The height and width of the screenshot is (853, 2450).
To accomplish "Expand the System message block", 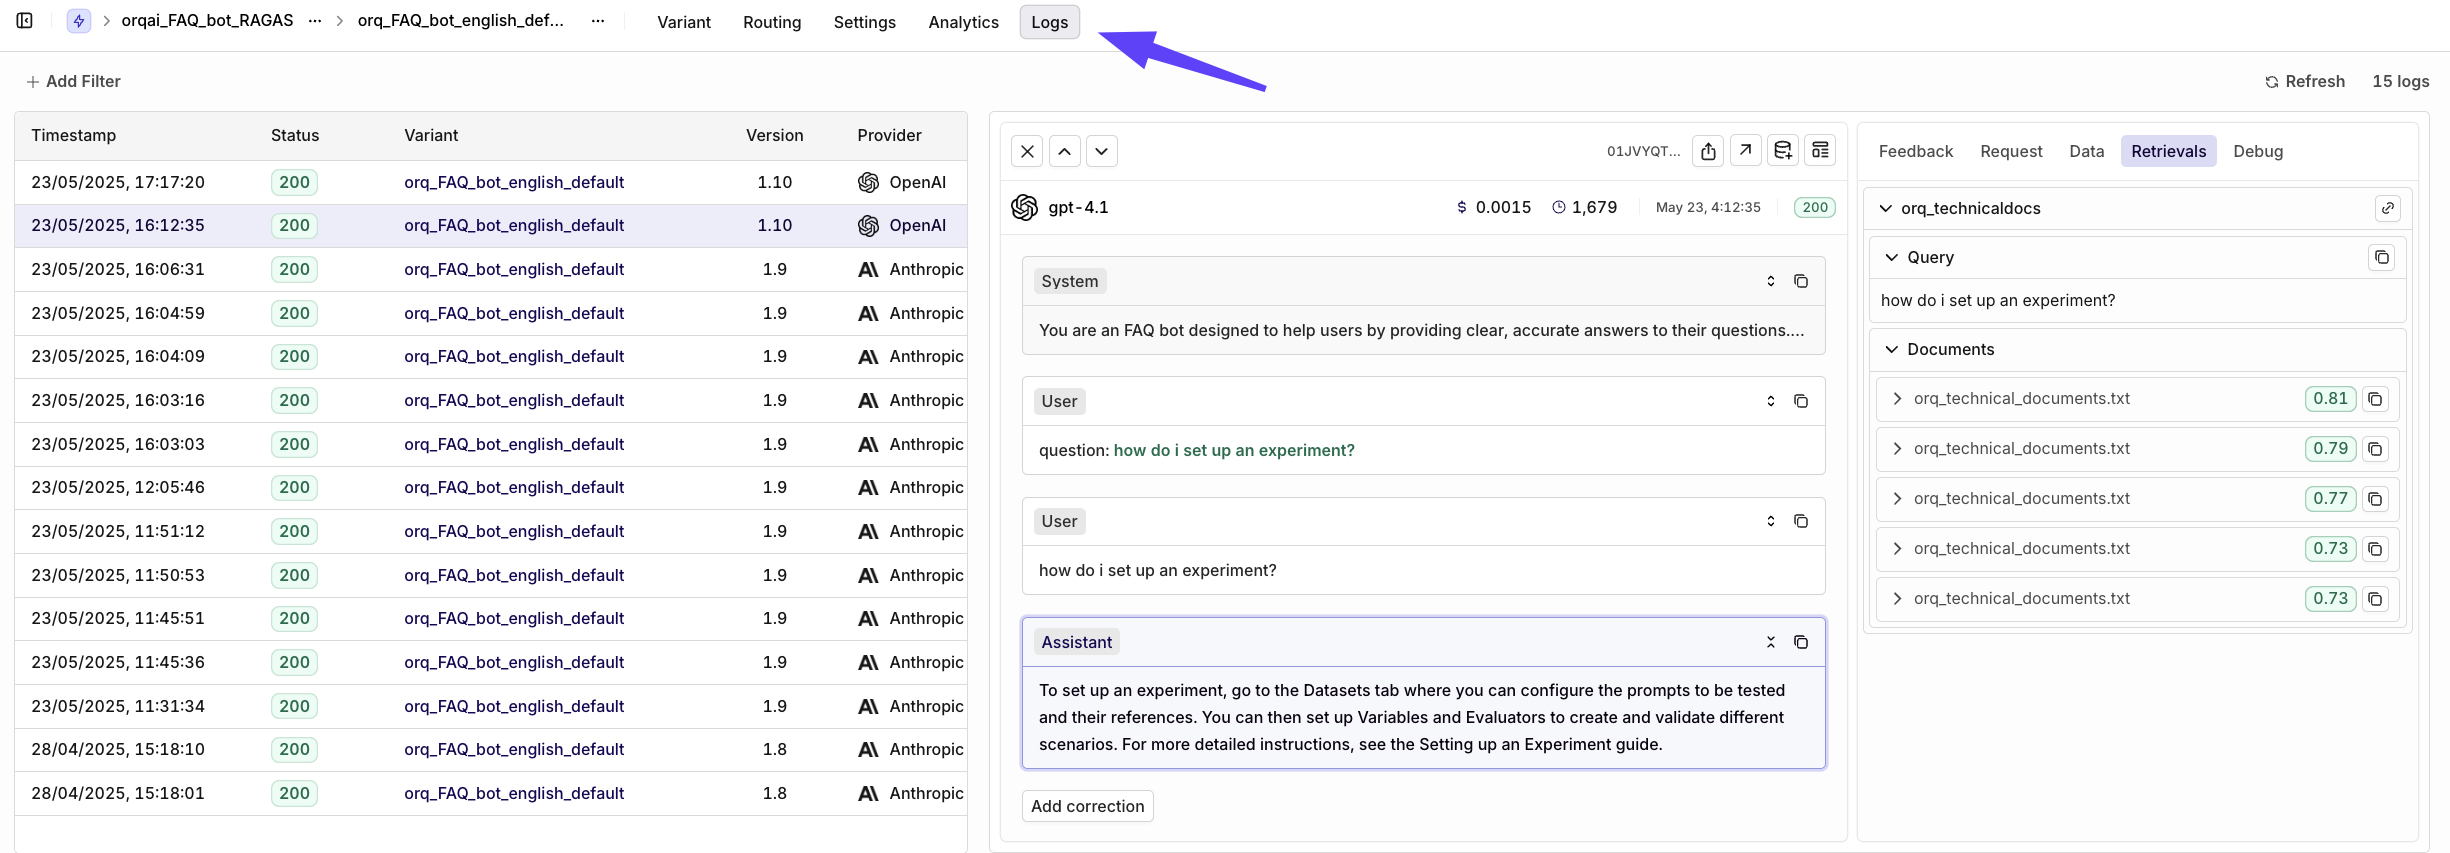I will (1771, 281).
